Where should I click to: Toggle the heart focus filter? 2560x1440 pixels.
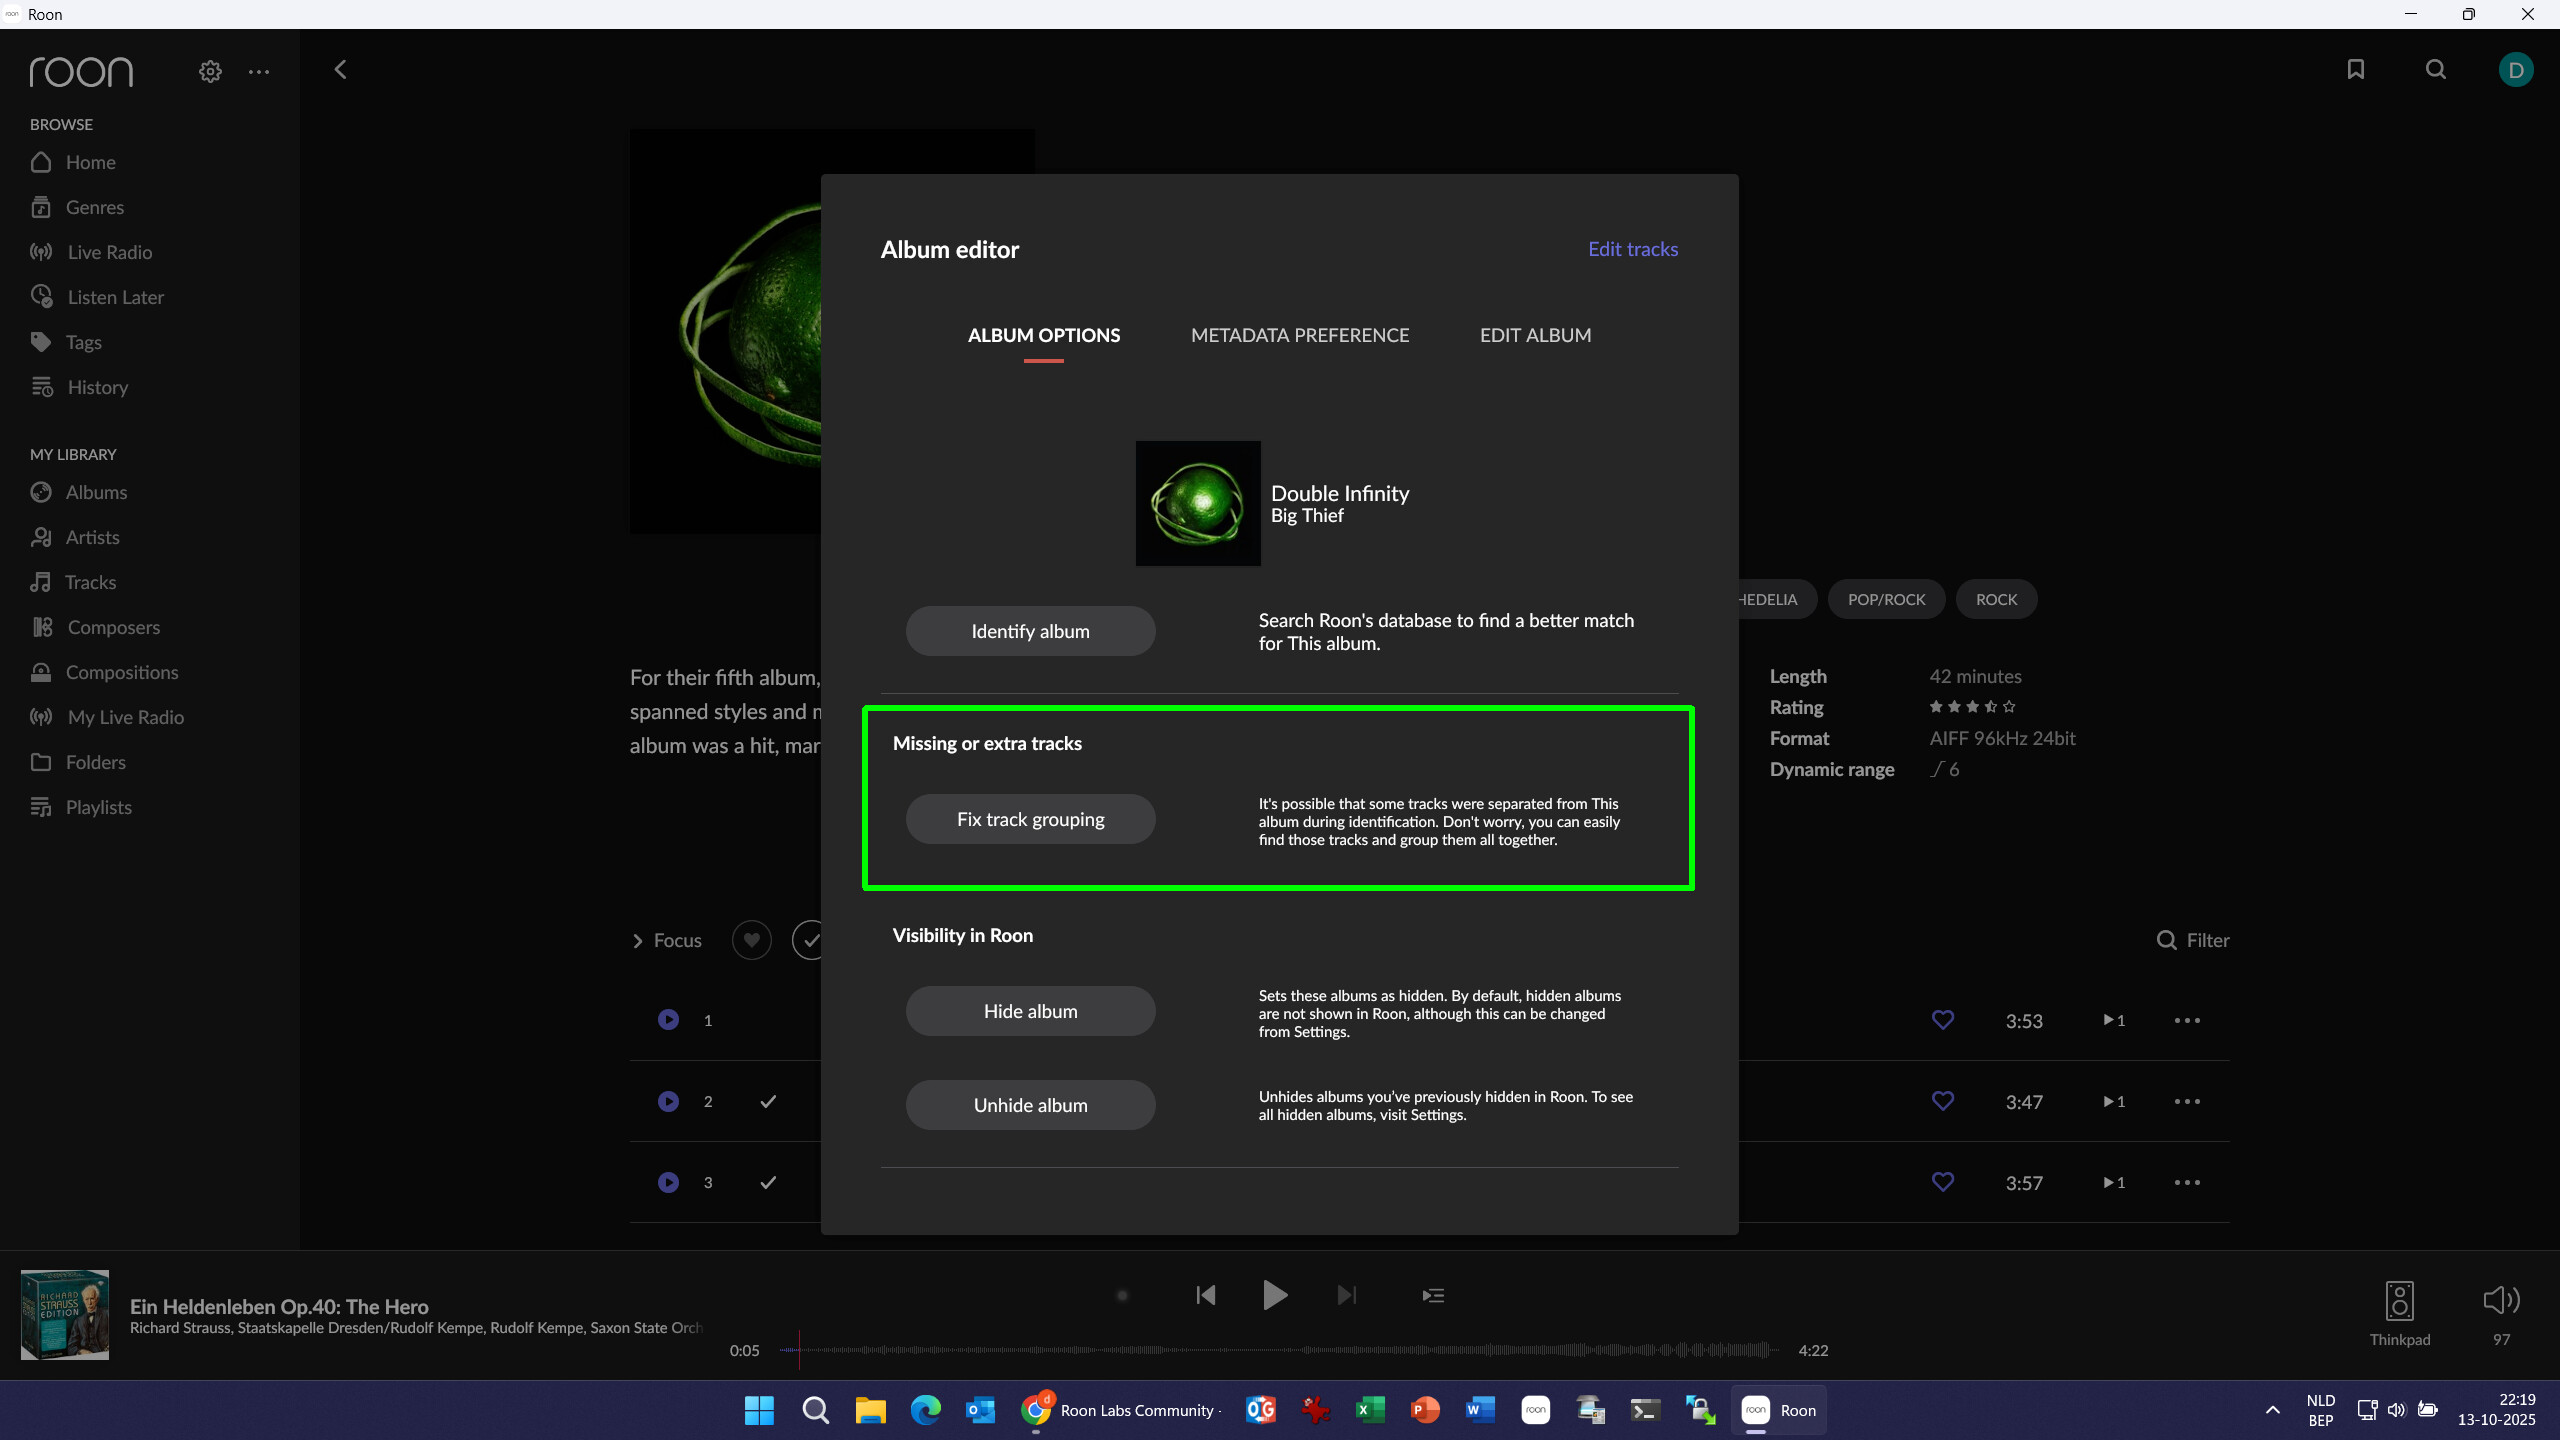[751, 940]
